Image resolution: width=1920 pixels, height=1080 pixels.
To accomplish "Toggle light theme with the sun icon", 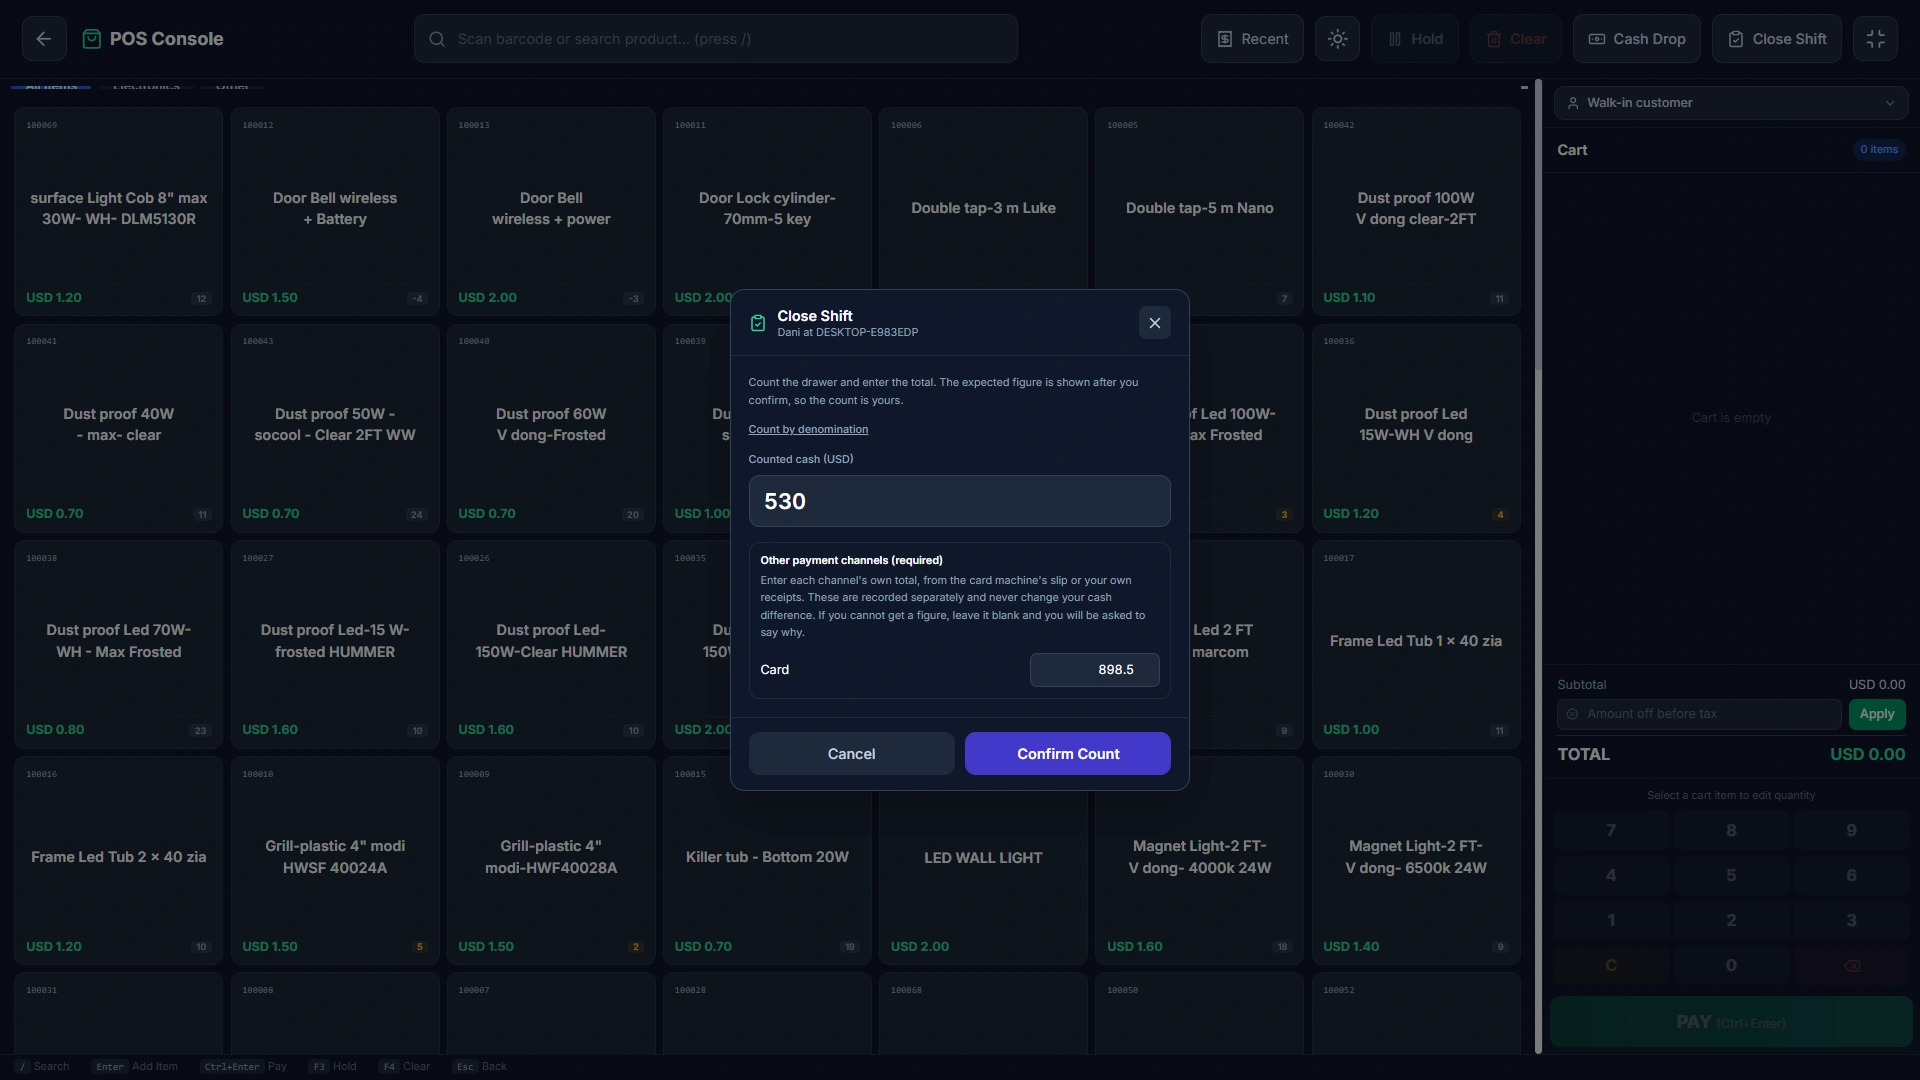I will pos(1337,39).
